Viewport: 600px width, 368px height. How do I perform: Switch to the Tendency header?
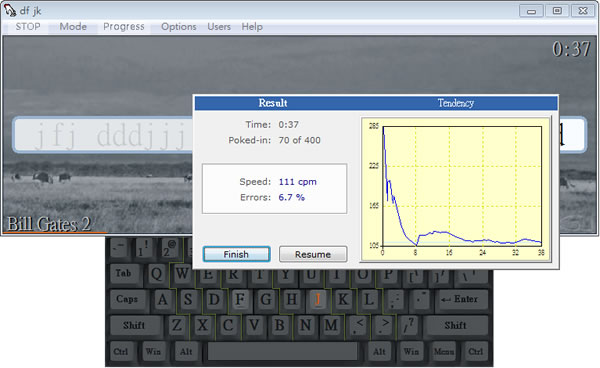pyautogui.click(x=455, y=103)
